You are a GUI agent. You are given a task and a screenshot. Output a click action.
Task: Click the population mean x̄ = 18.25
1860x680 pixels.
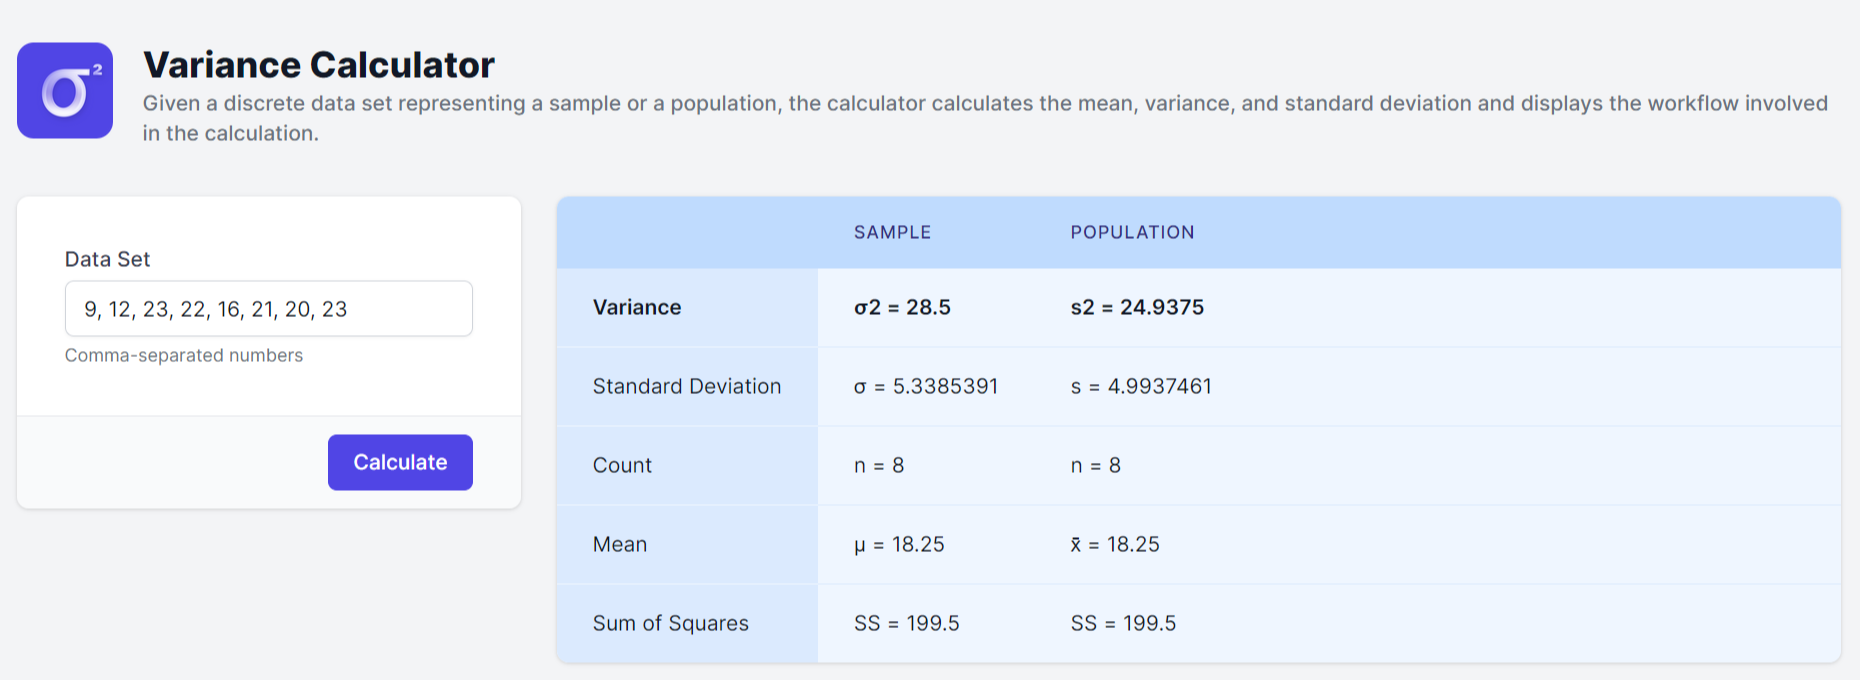[x=1115, y=544]
